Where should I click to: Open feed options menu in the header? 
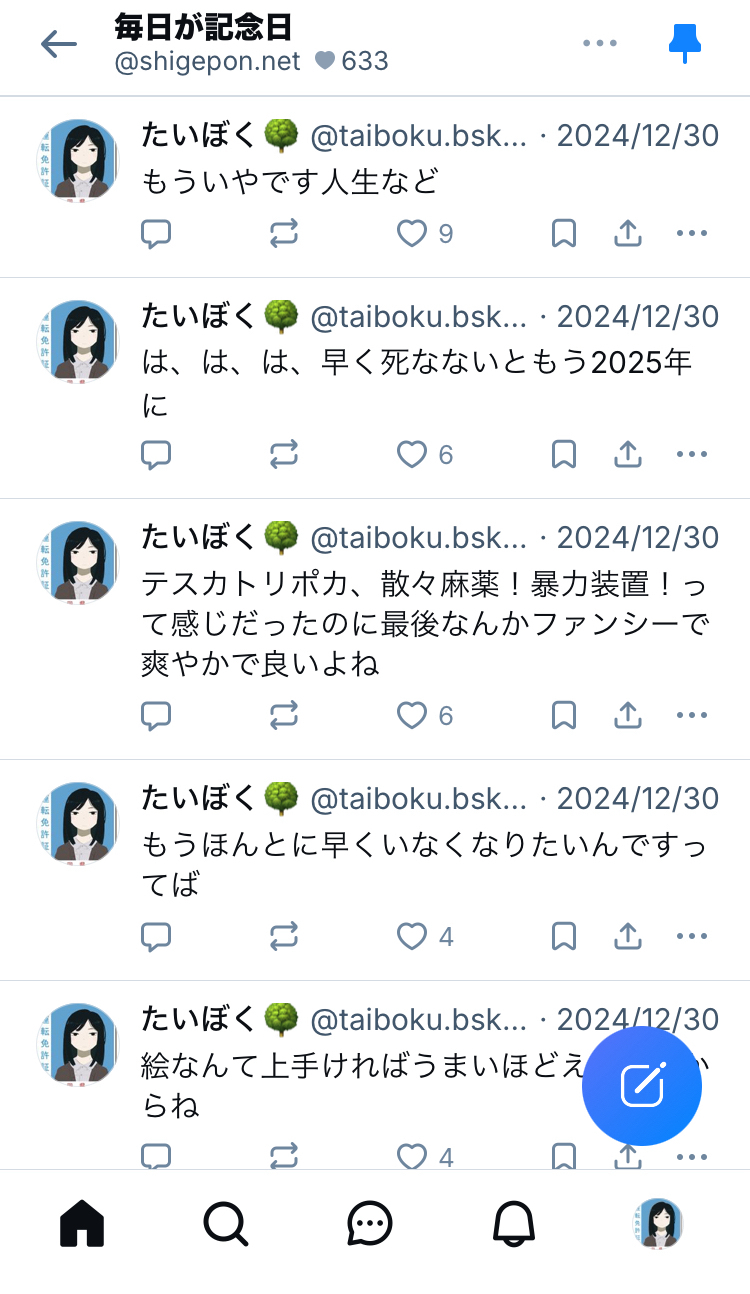[599, 43]
